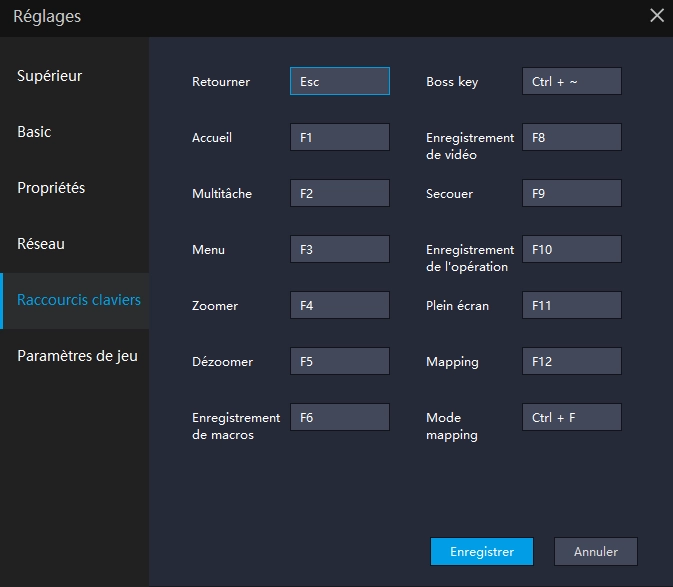Click the Boss key shortcut field
The image size is (673, 587).
[571, 81]
